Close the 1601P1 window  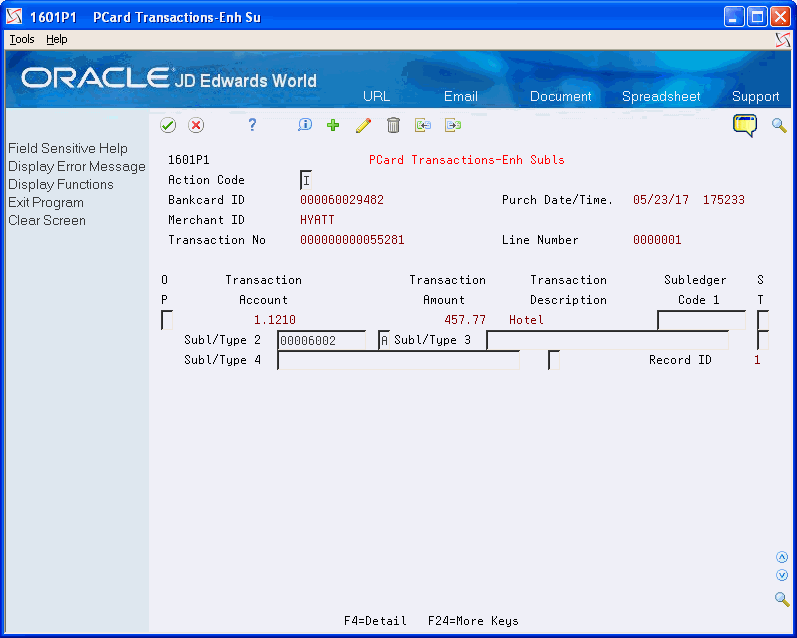click(x=780, y=17)
